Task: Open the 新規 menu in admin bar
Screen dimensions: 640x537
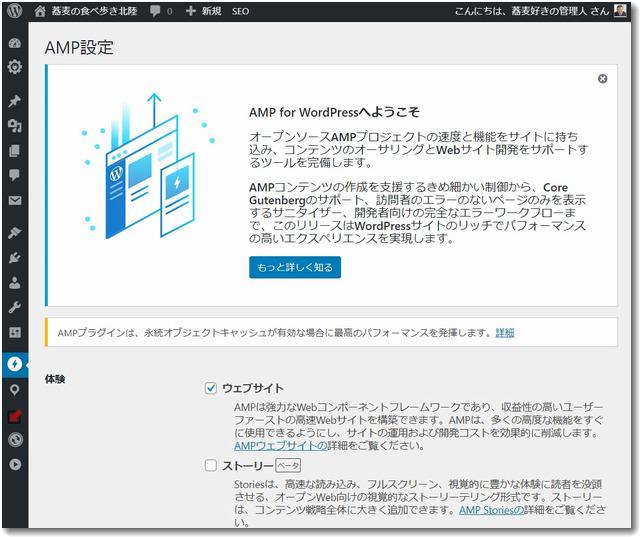Action: pos(203,11)
